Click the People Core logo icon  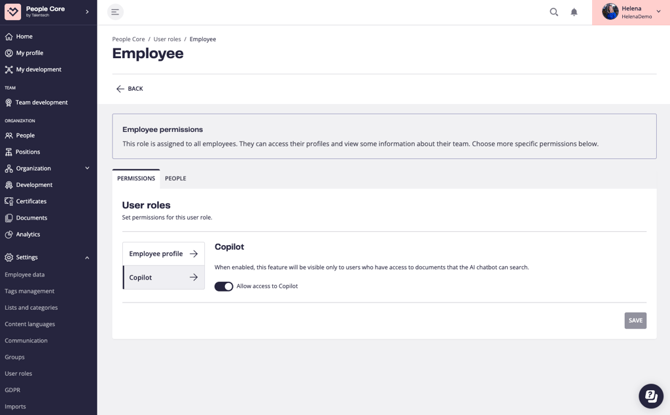(12, 12)
